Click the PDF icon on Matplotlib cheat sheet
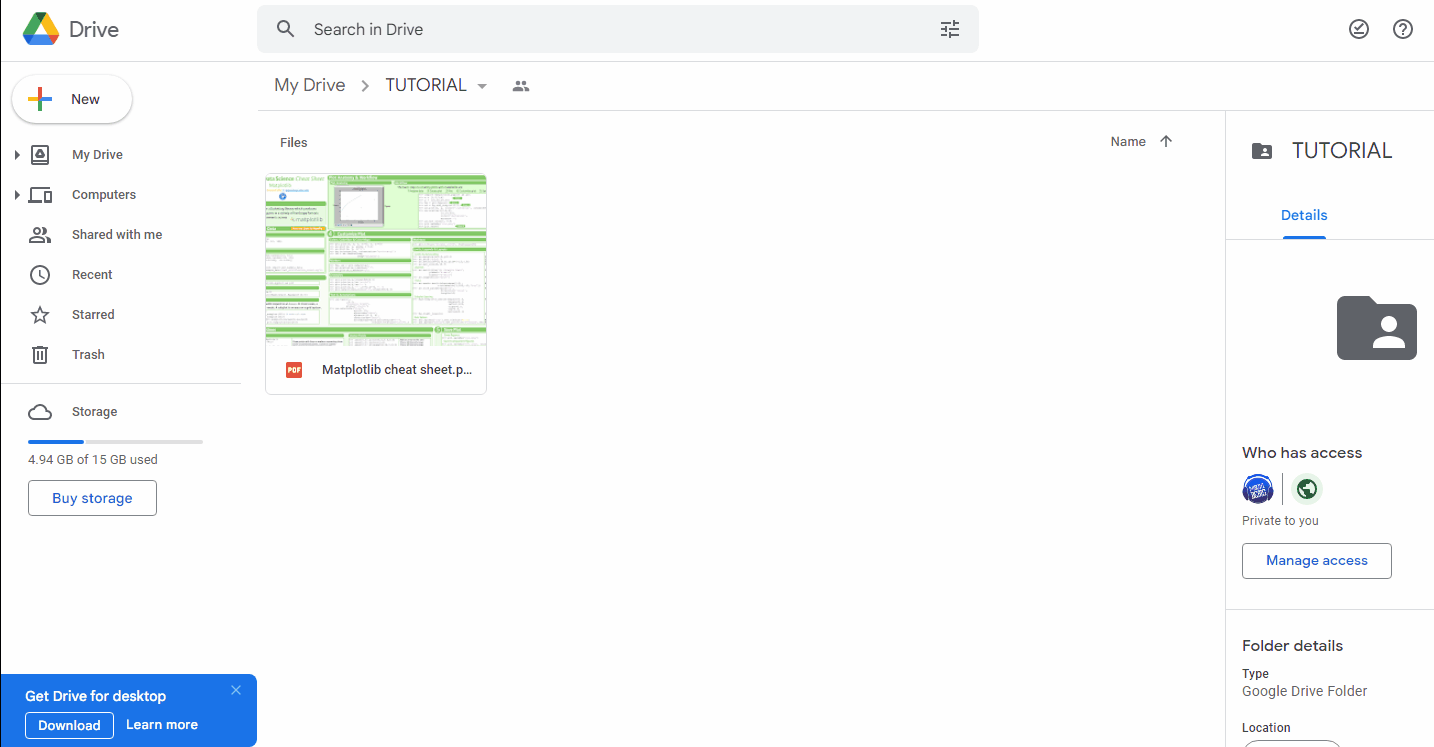 [x=293, y=369]
